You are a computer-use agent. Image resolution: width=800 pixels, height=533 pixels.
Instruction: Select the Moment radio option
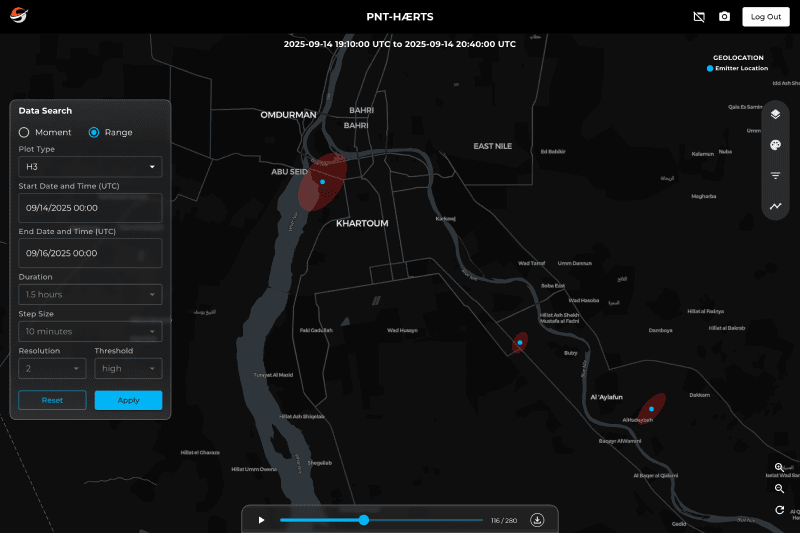pyautogui.click(x=24, y=133)
